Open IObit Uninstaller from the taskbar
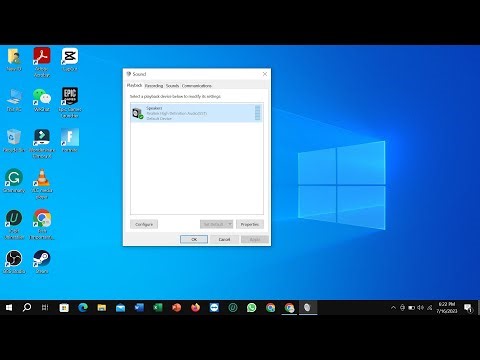 (x=233, y=307)
